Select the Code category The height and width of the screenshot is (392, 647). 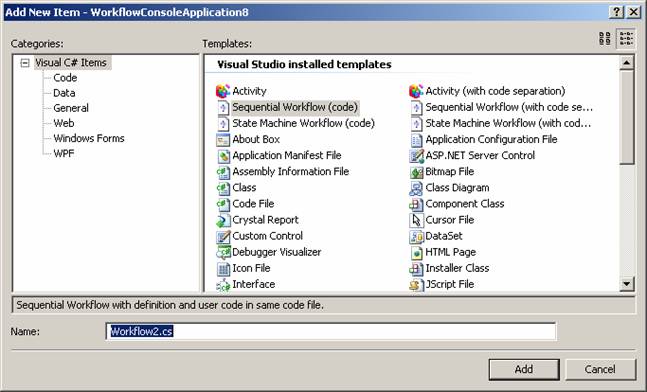(65, 78)
